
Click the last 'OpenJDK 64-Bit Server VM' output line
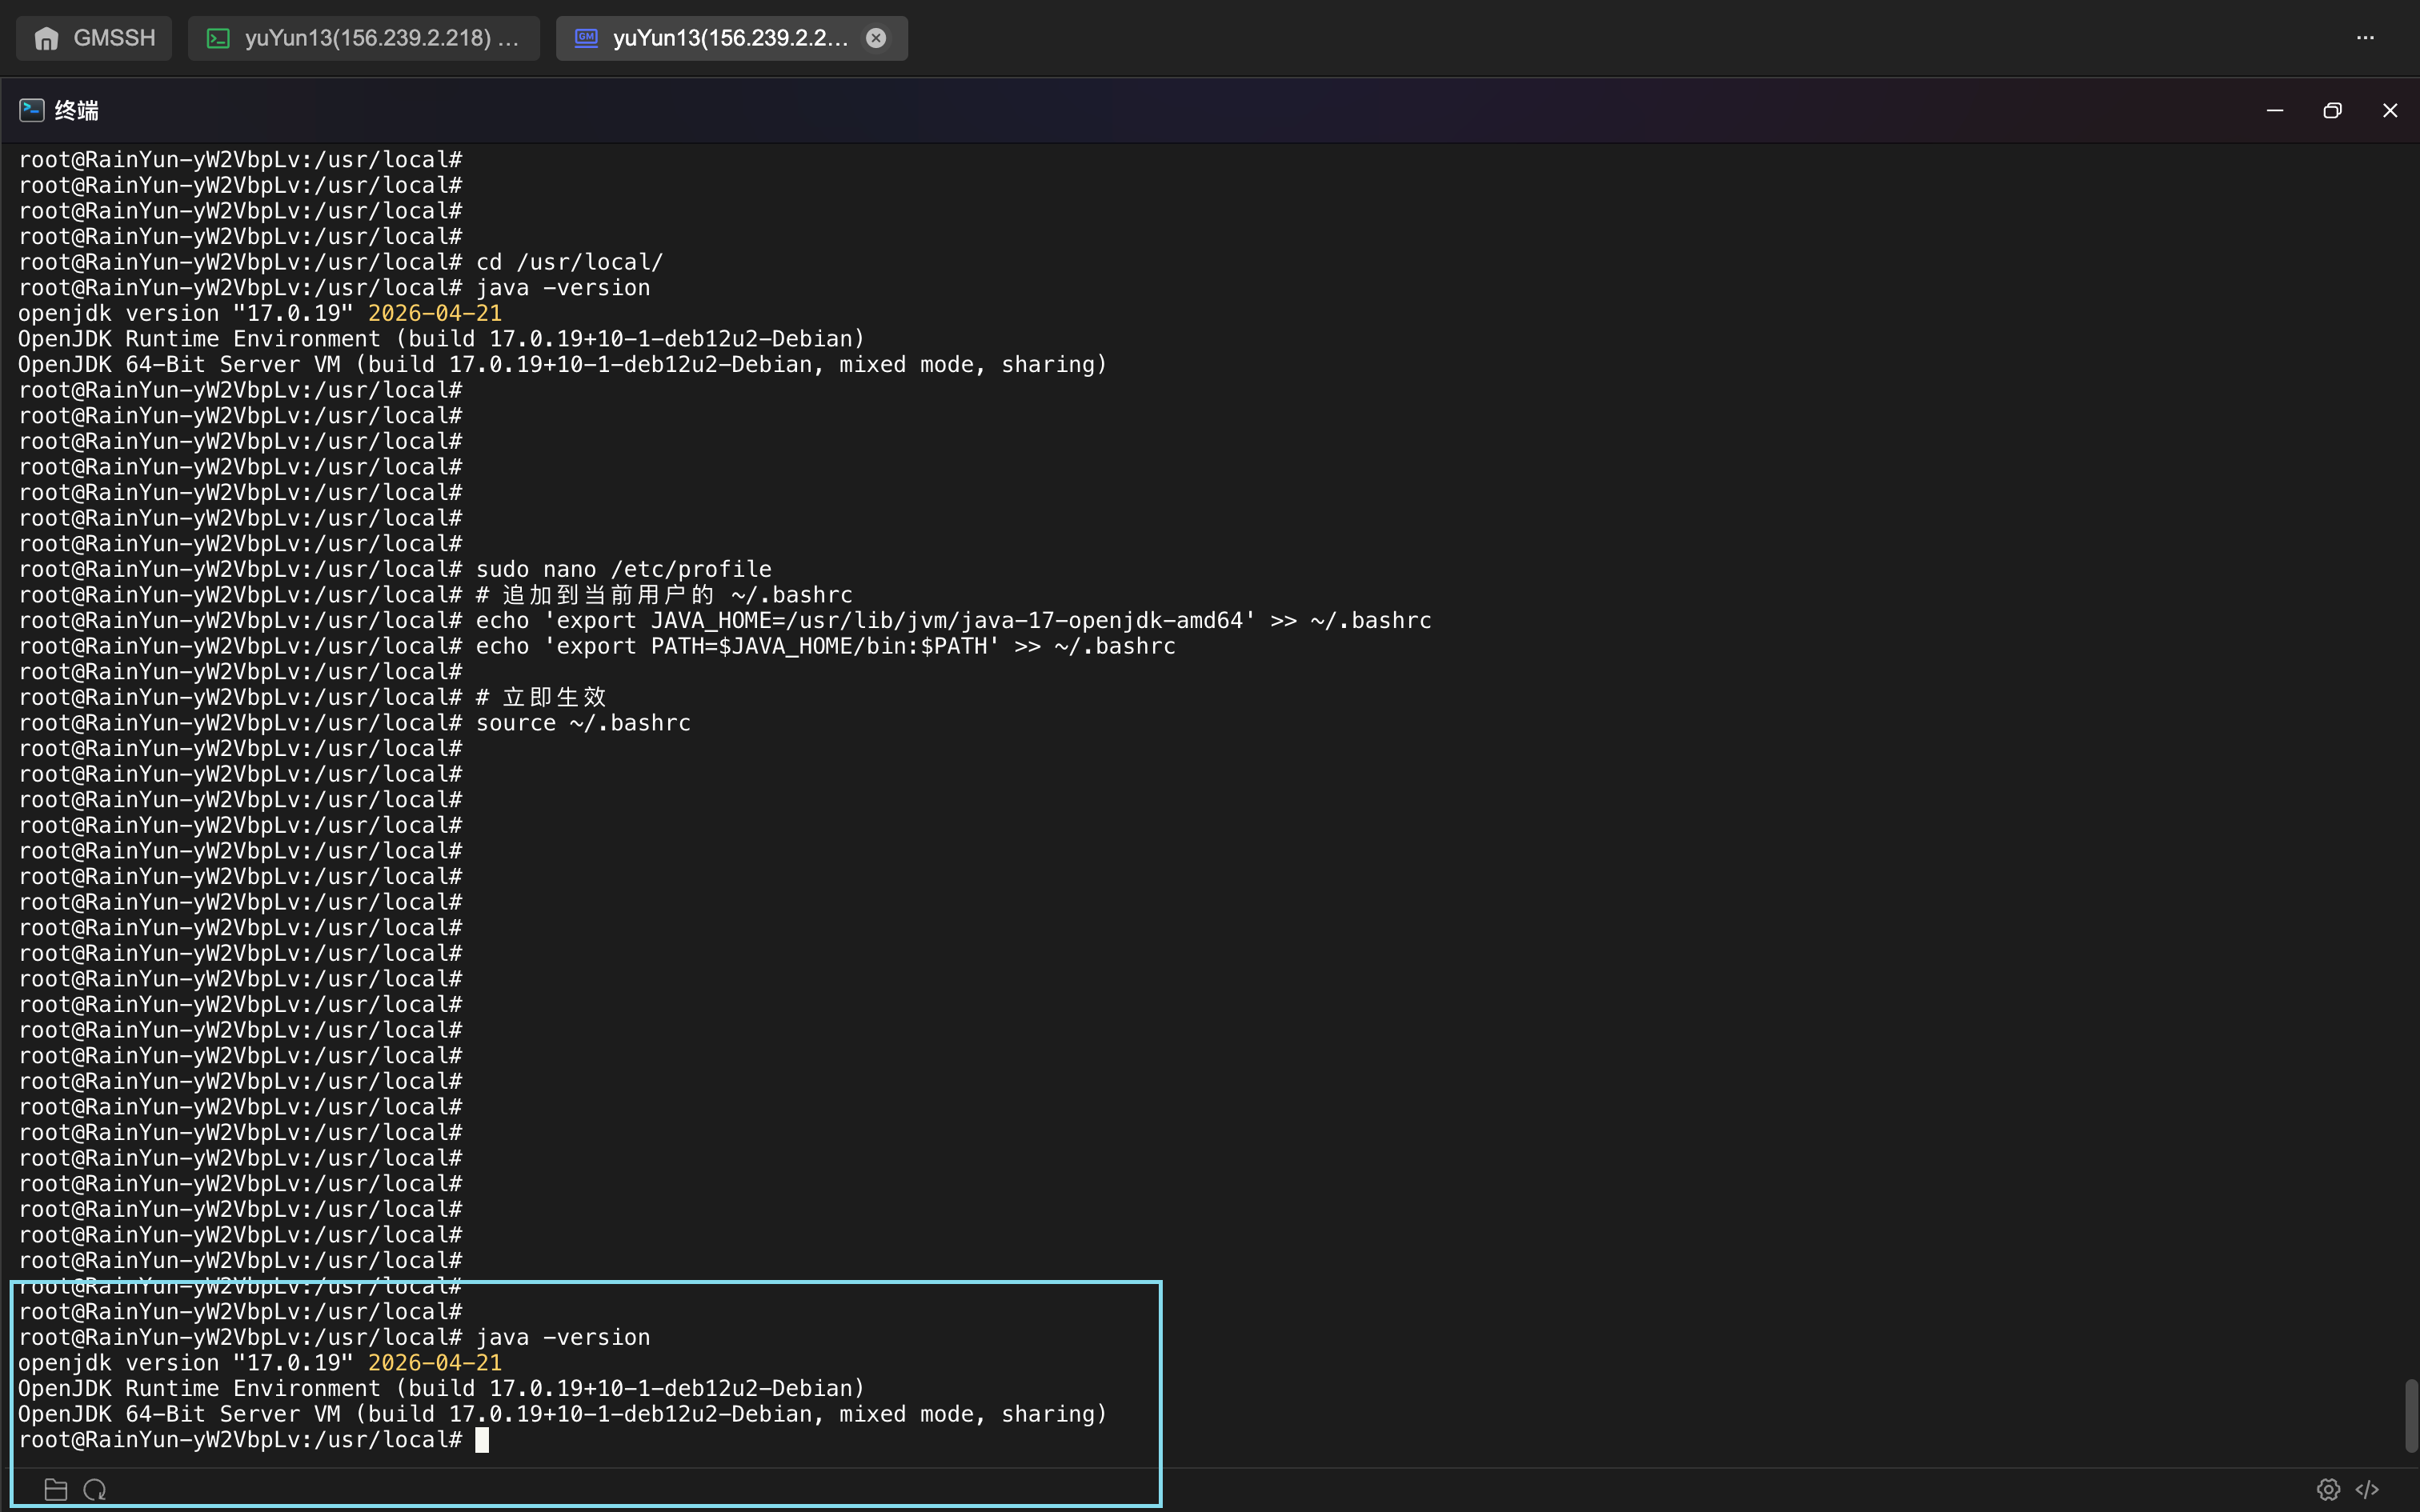tap(563, 1414)
